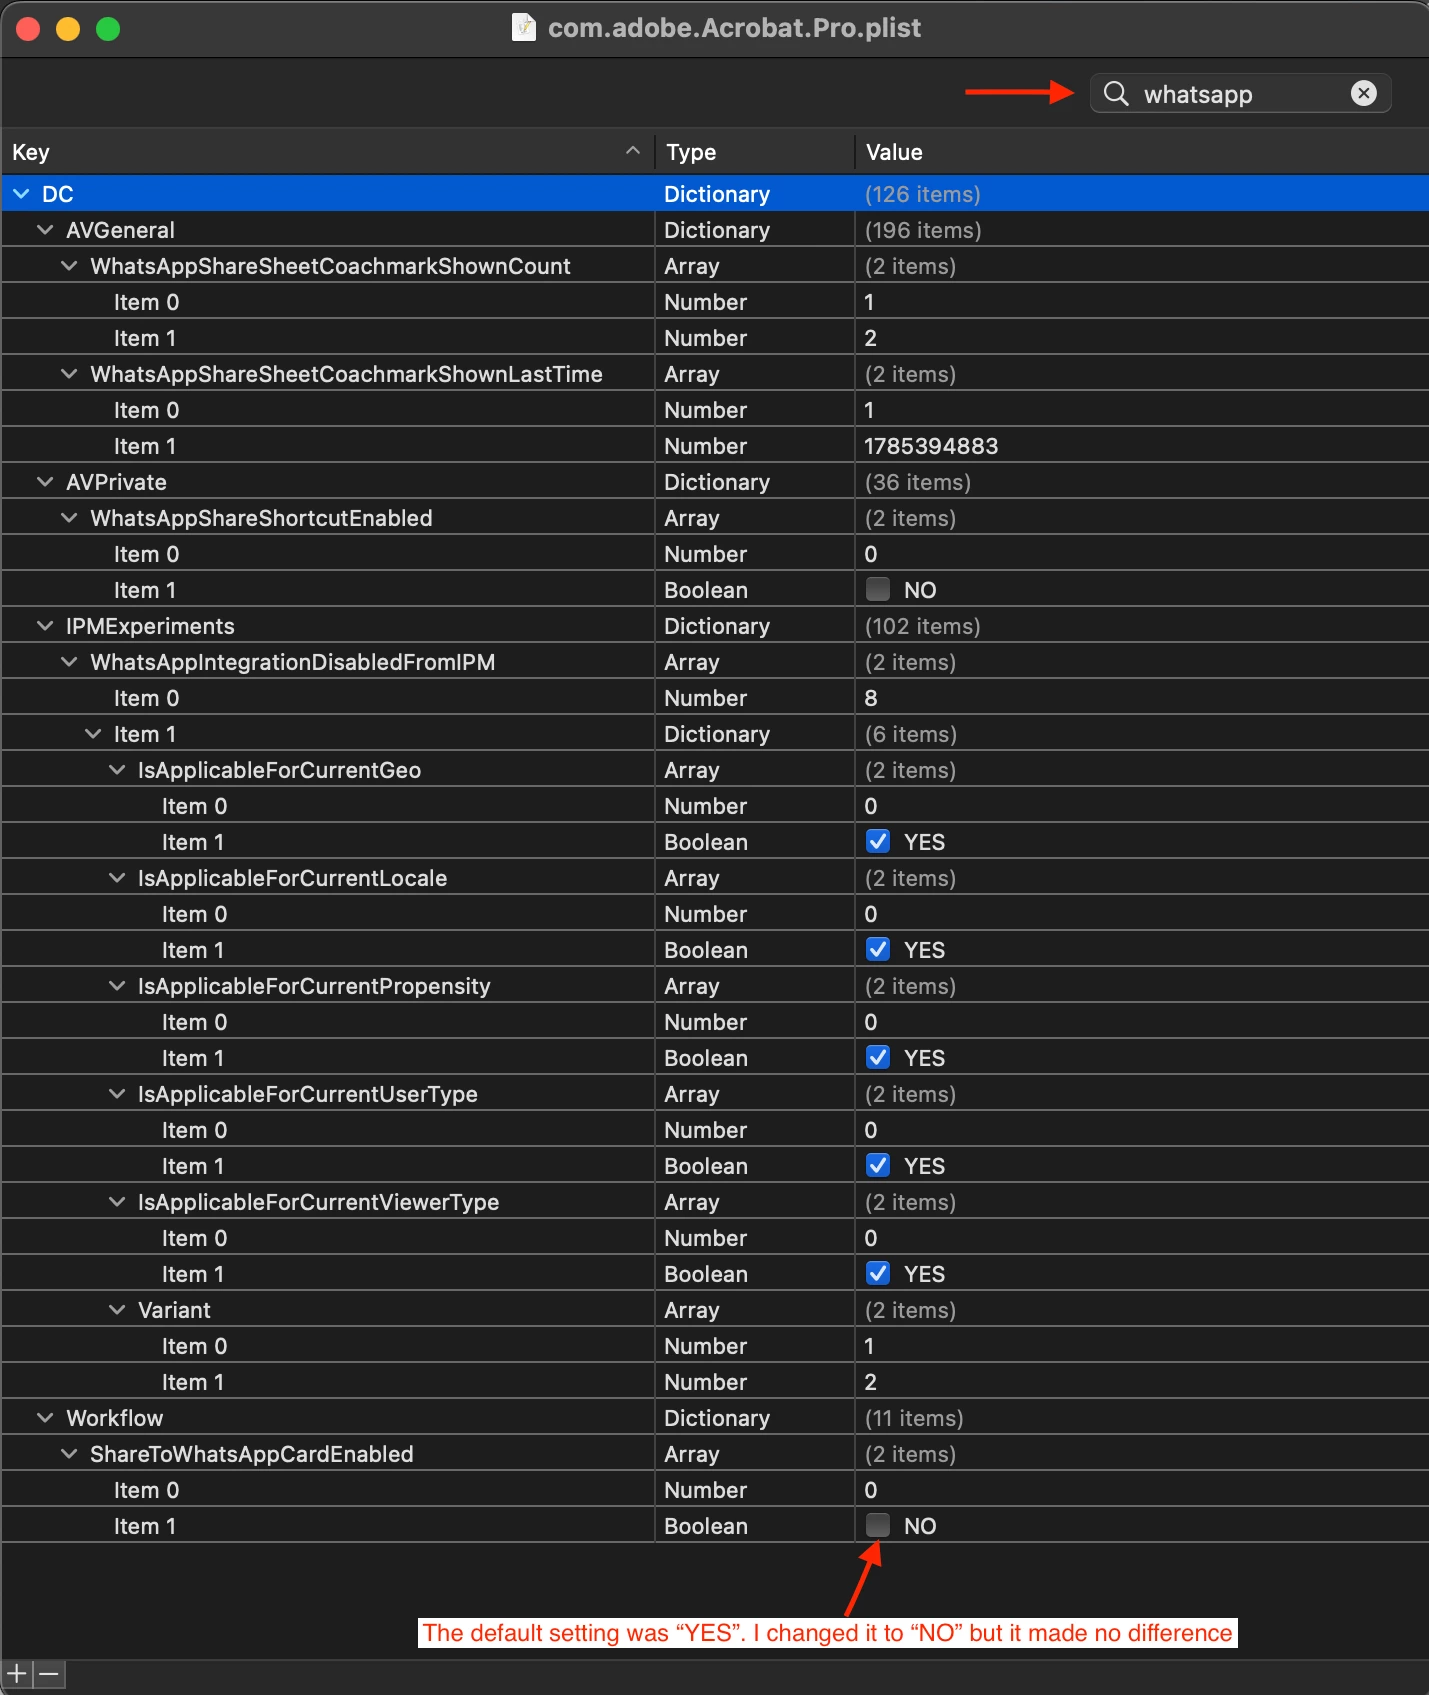
Task: Select the (36 items) AVPrivate value
Action: tap(917, 482)
